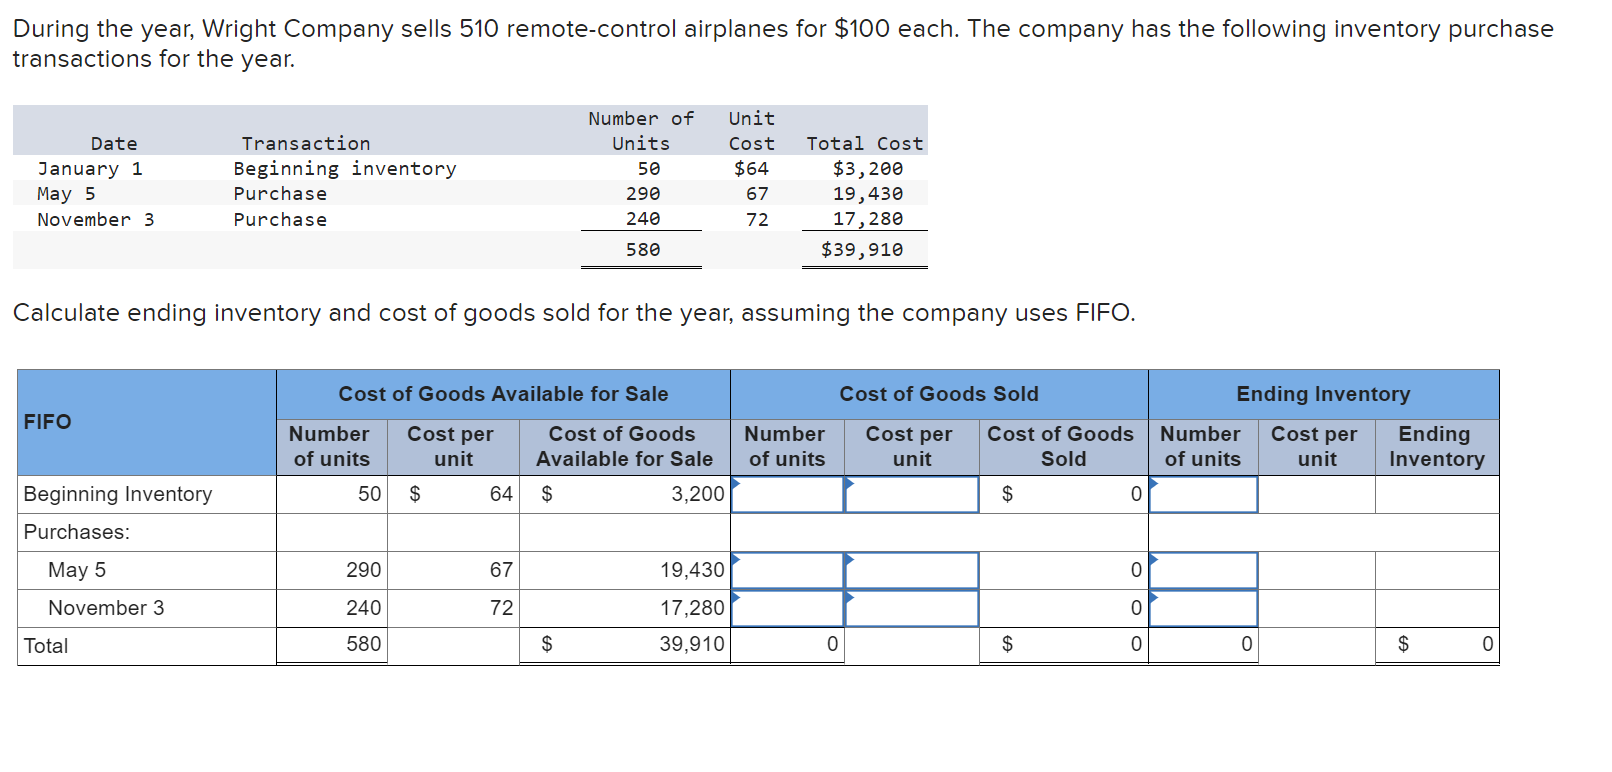Click November 3 COGS cost per unit field
The height and width of the screenshot is (772, 1612).
pyautogui.click(x=911, y=608)
